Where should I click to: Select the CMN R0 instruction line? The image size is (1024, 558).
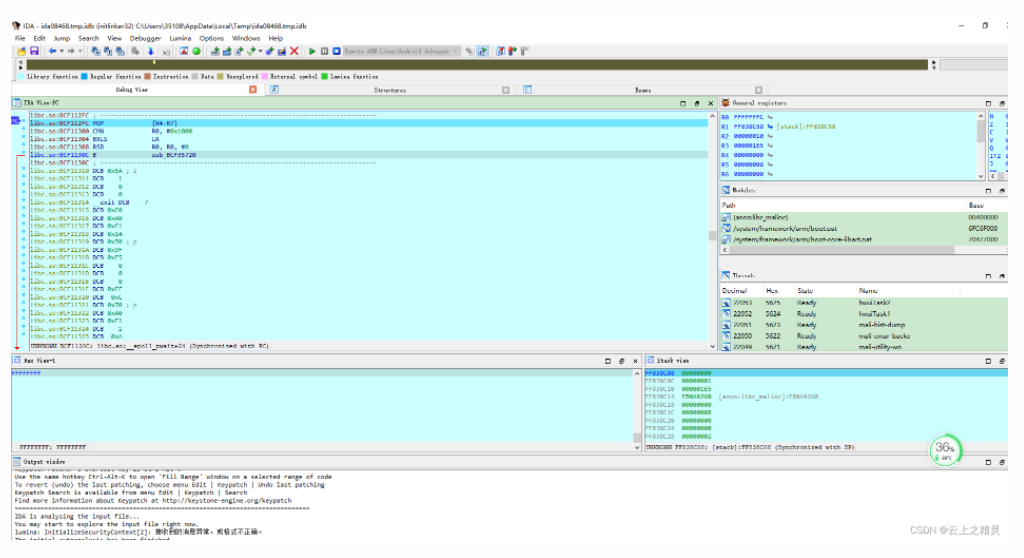(x=368, y=131)
